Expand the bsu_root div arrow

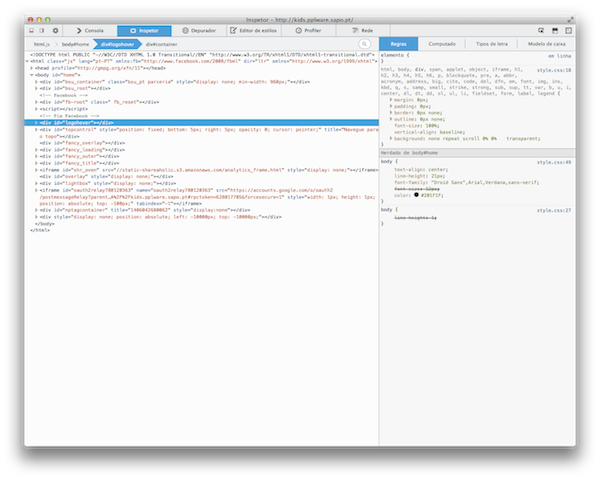coord(37,88)
